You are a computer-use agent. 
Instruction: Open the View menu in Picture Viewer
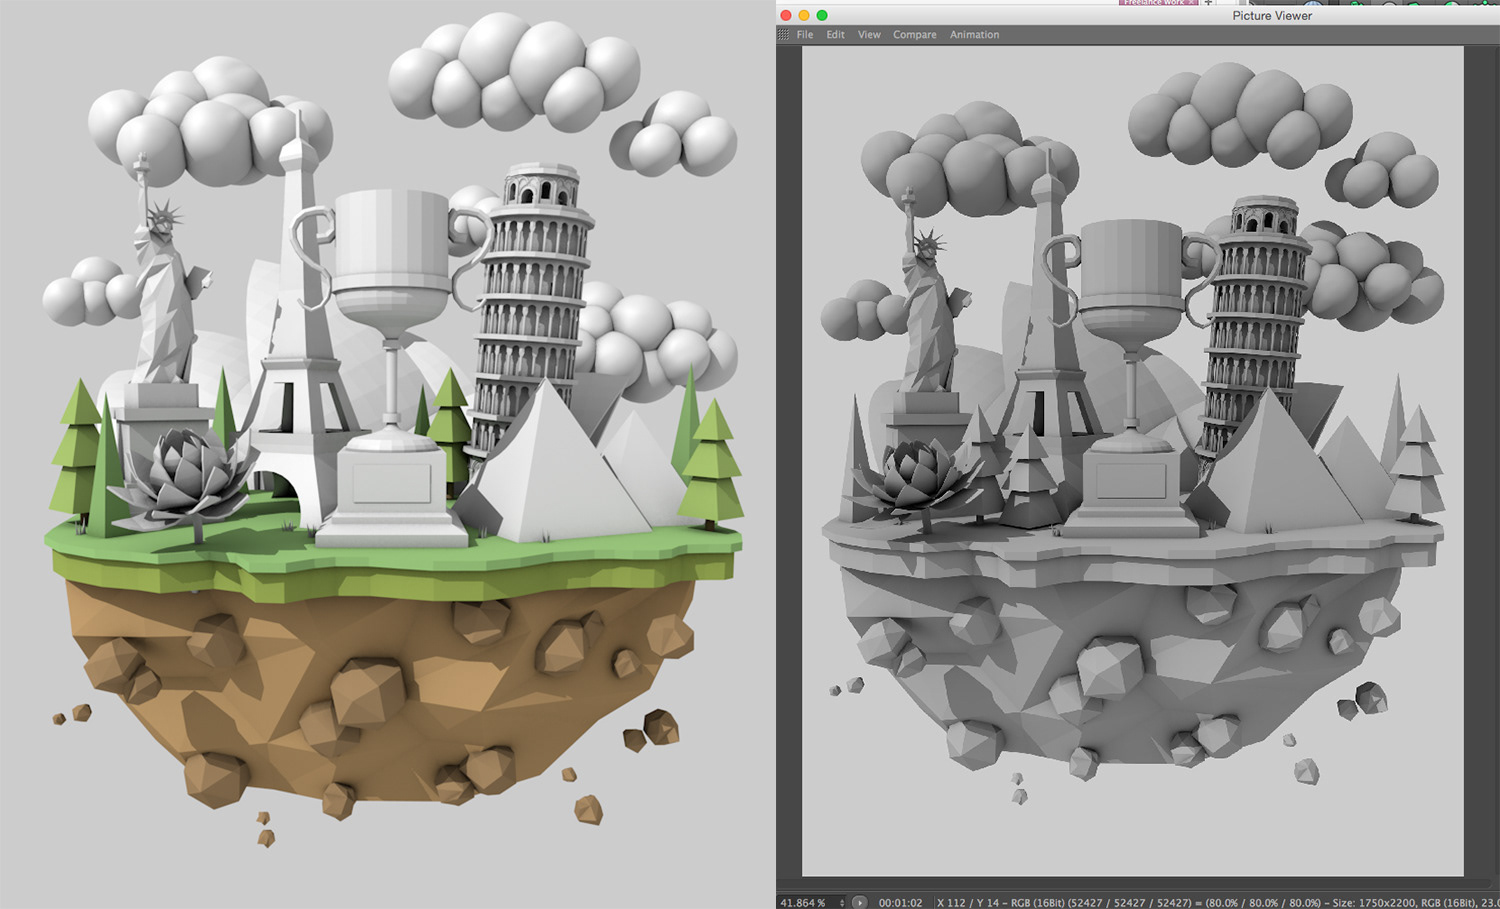pos(869,35)
